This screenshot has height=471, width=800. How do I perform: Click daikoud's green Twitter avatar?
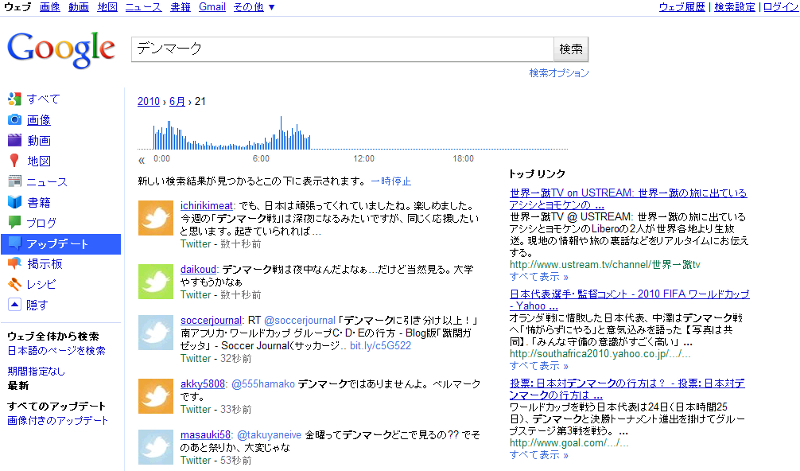[x=156, y=281]
